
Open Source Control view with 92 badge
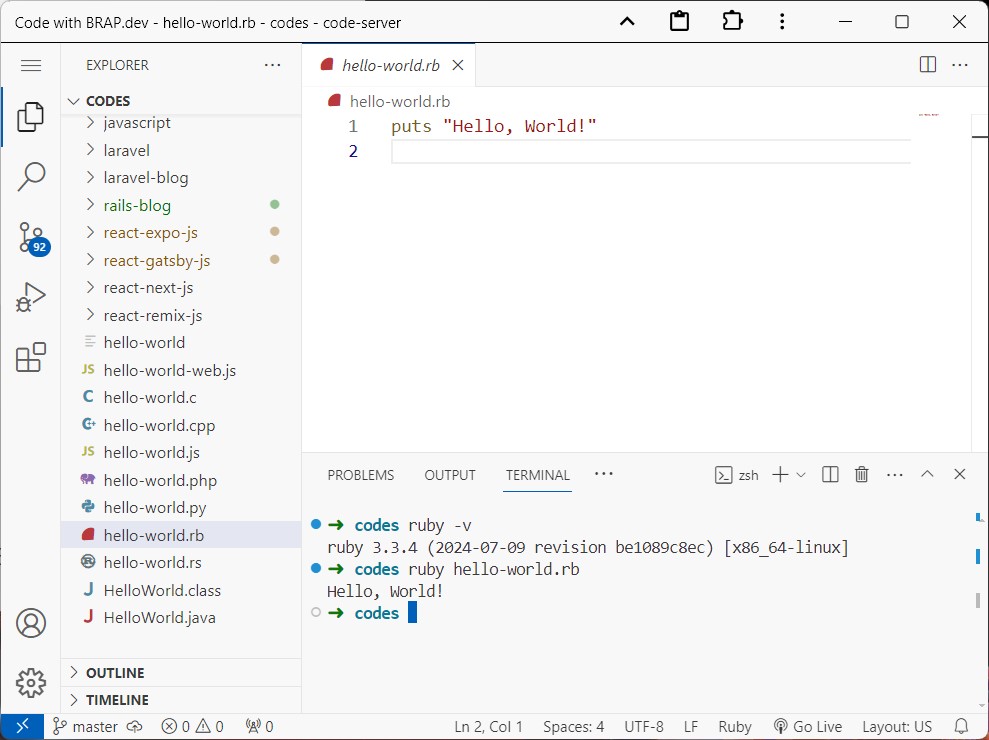(x=31, y=237)
